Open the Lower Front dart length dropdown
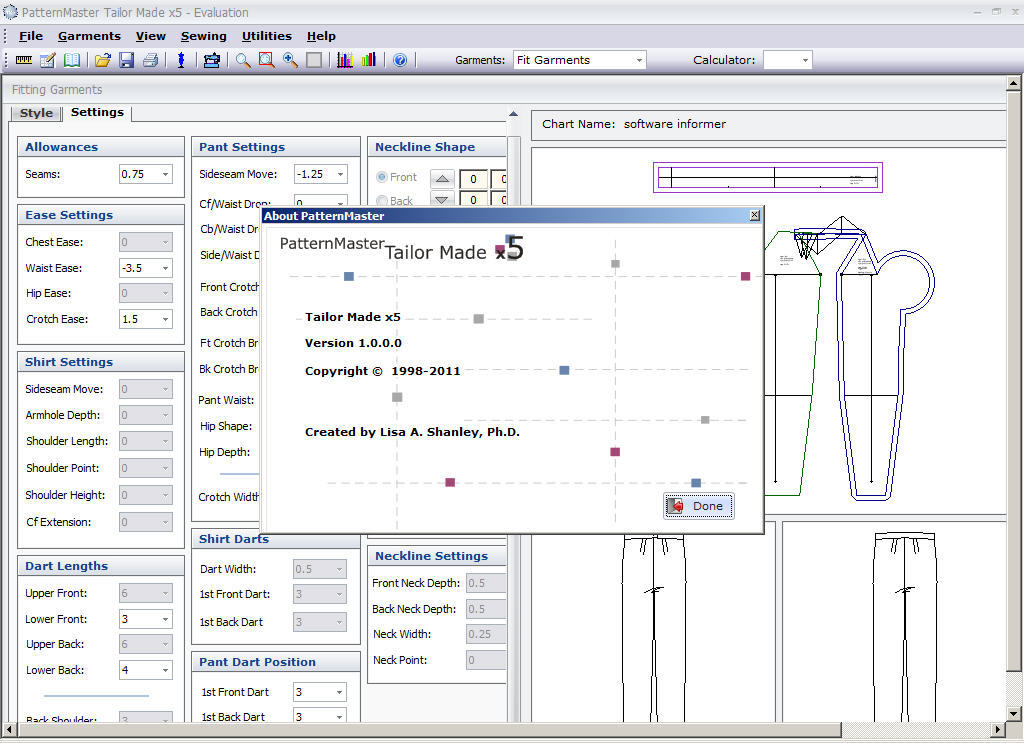 click(x=165, y=619)
